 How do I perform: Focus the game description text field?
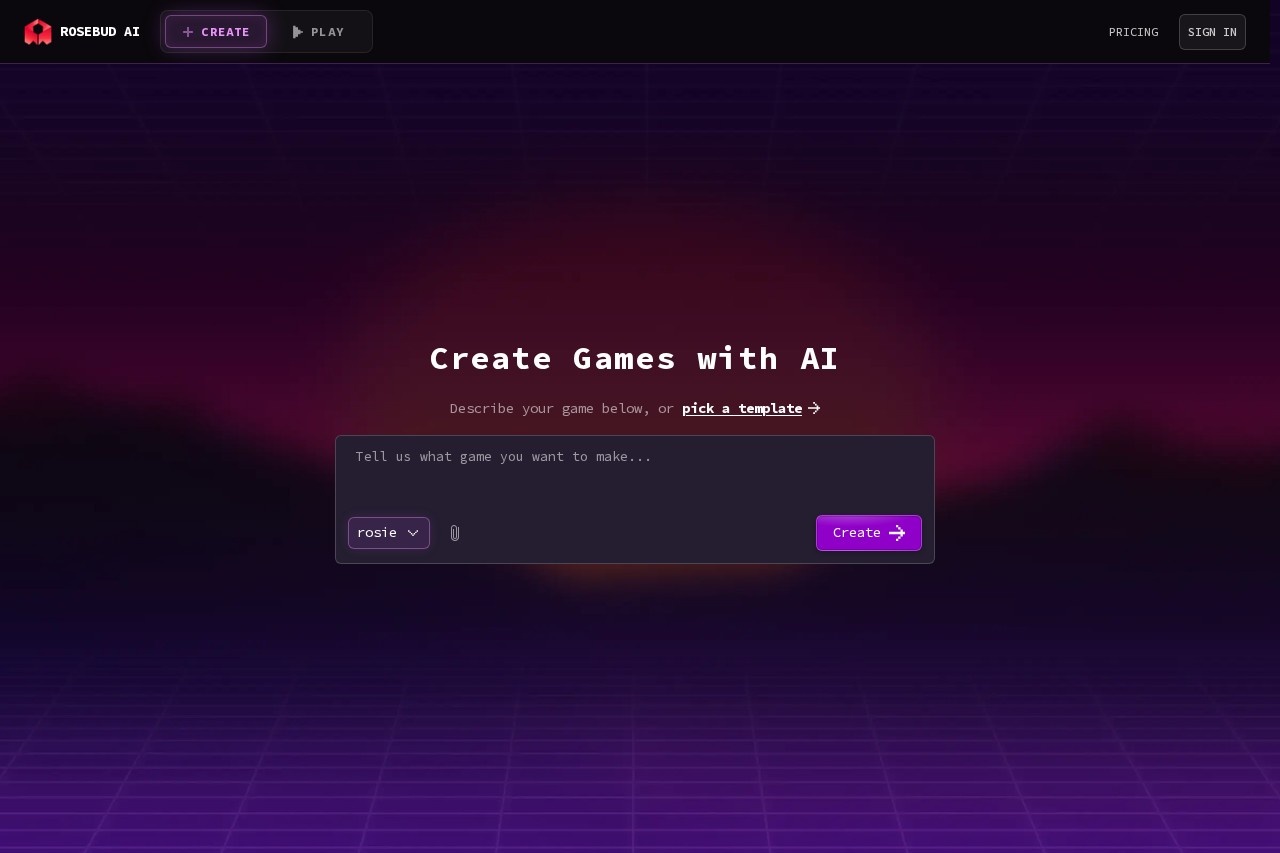[635, 472]
